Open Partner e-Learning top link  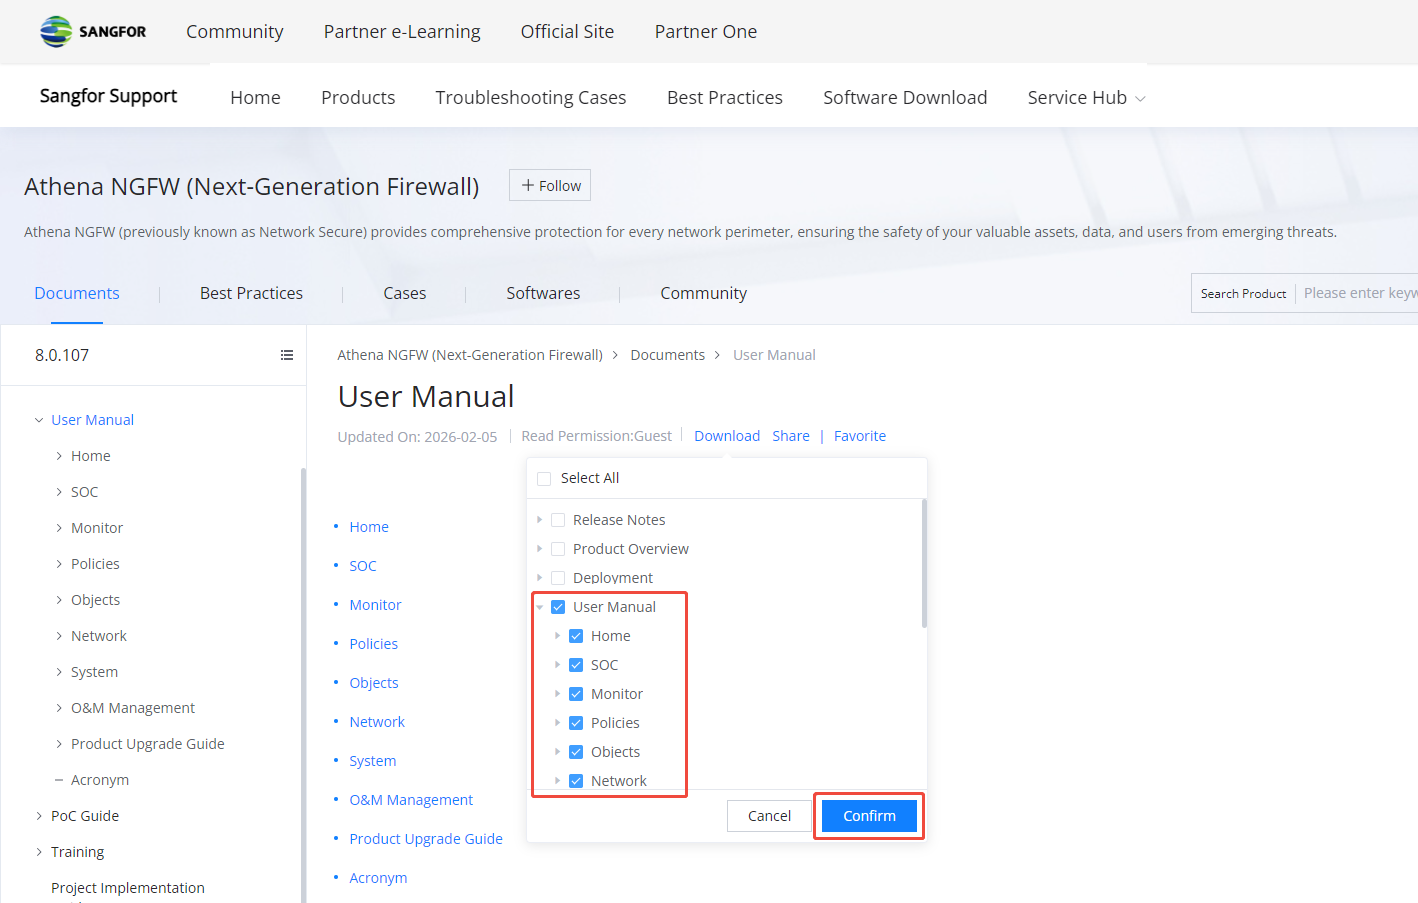(x=402, y=31)
